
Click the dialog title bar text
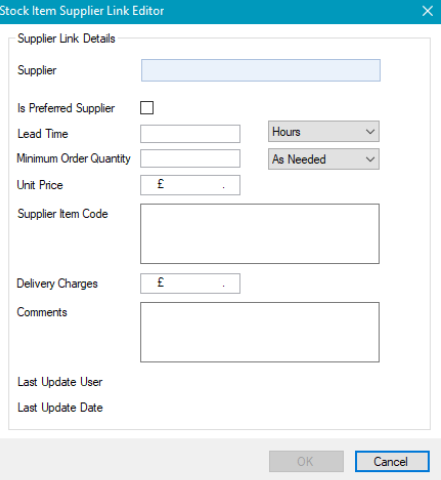82,11
